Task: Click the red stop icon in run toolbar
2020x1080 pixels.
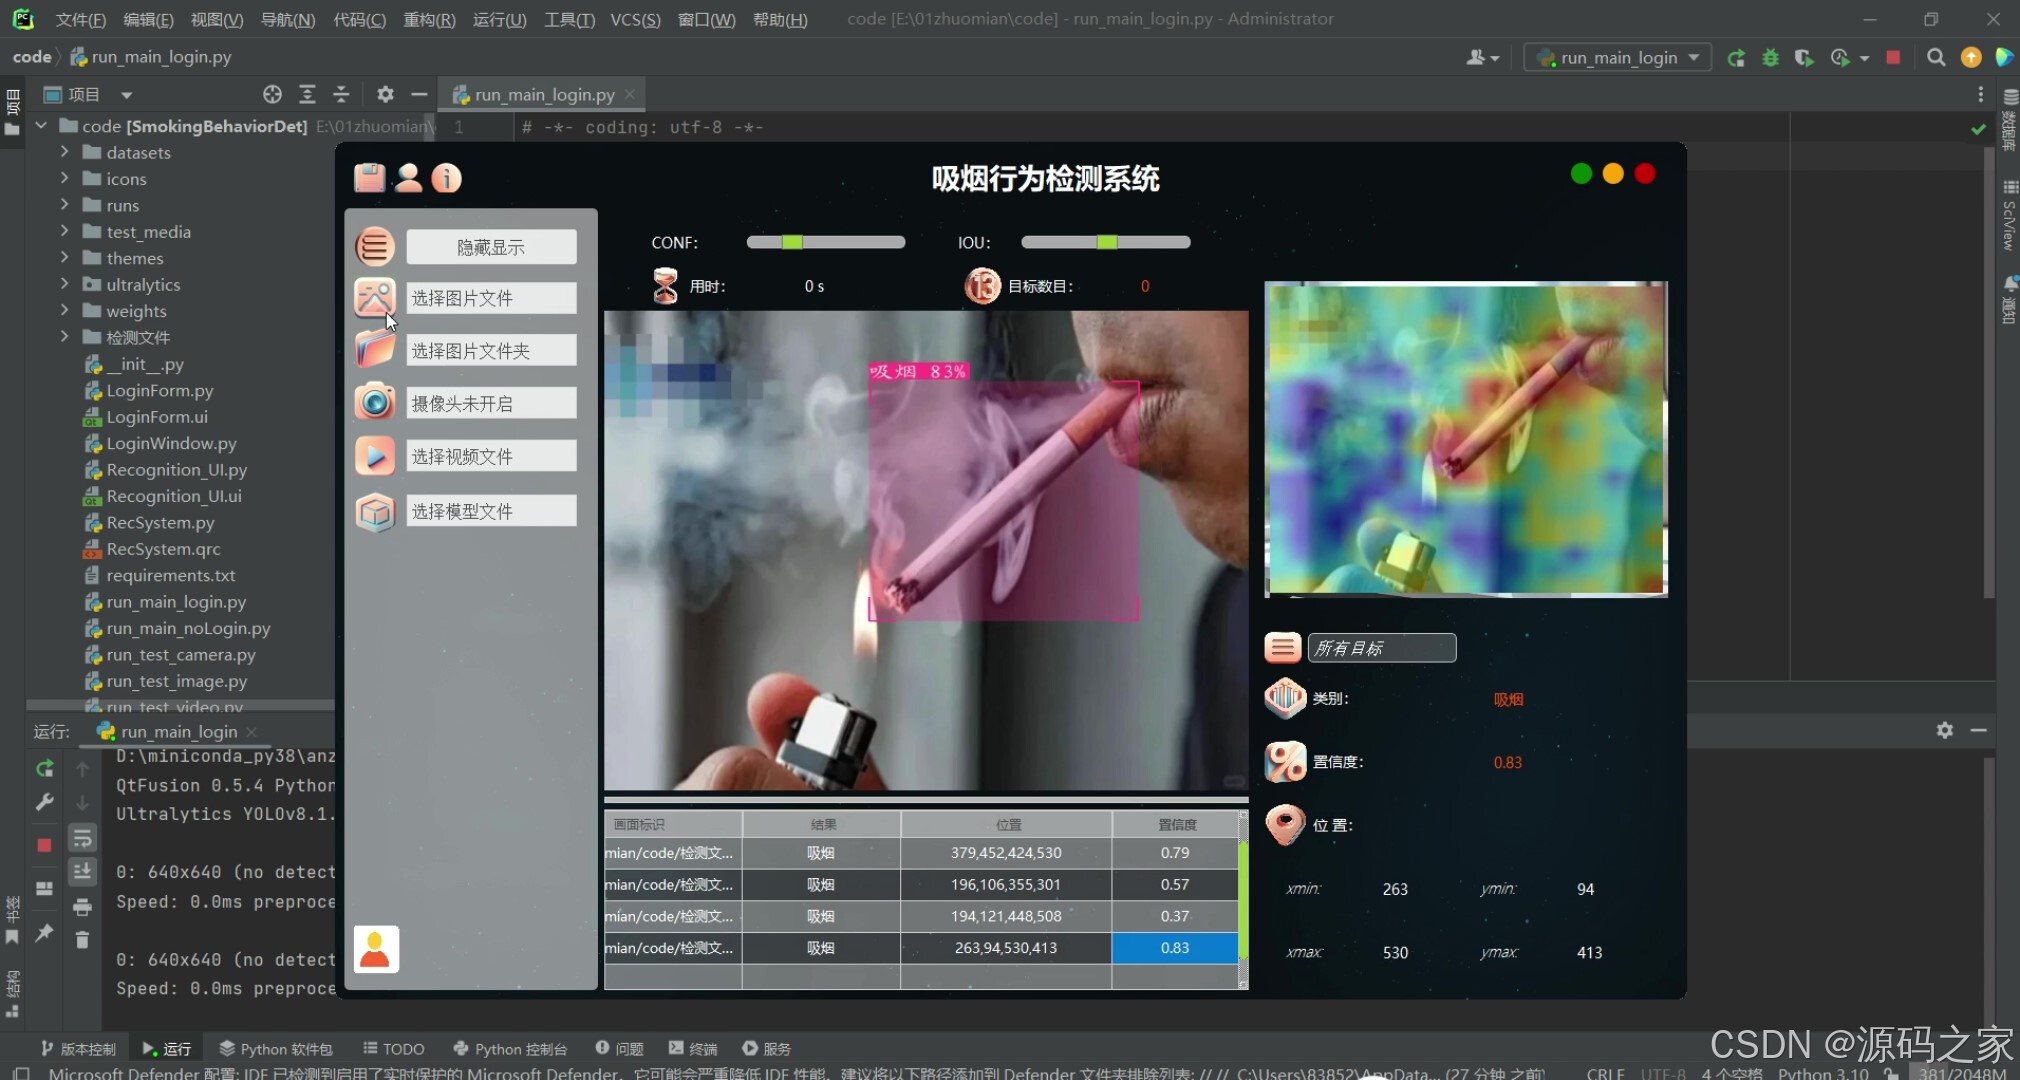Action: (x=1892, y=57)
